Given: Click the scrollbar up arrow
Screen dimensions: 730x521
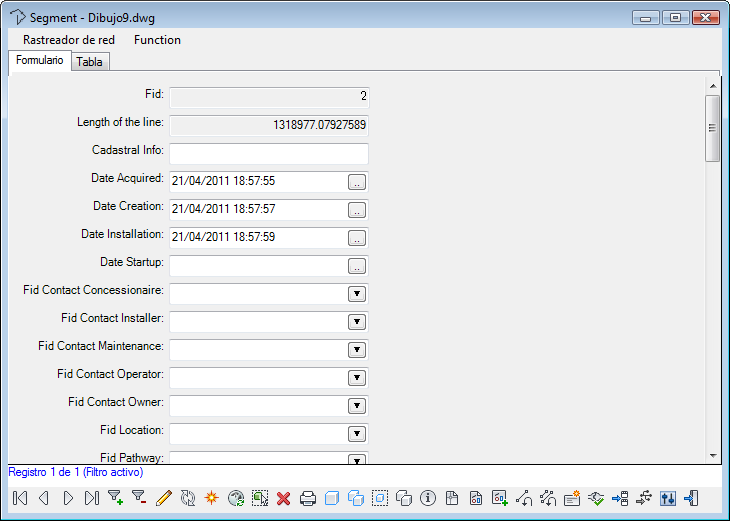Looking at the screenshot, I should click(713, 86).
